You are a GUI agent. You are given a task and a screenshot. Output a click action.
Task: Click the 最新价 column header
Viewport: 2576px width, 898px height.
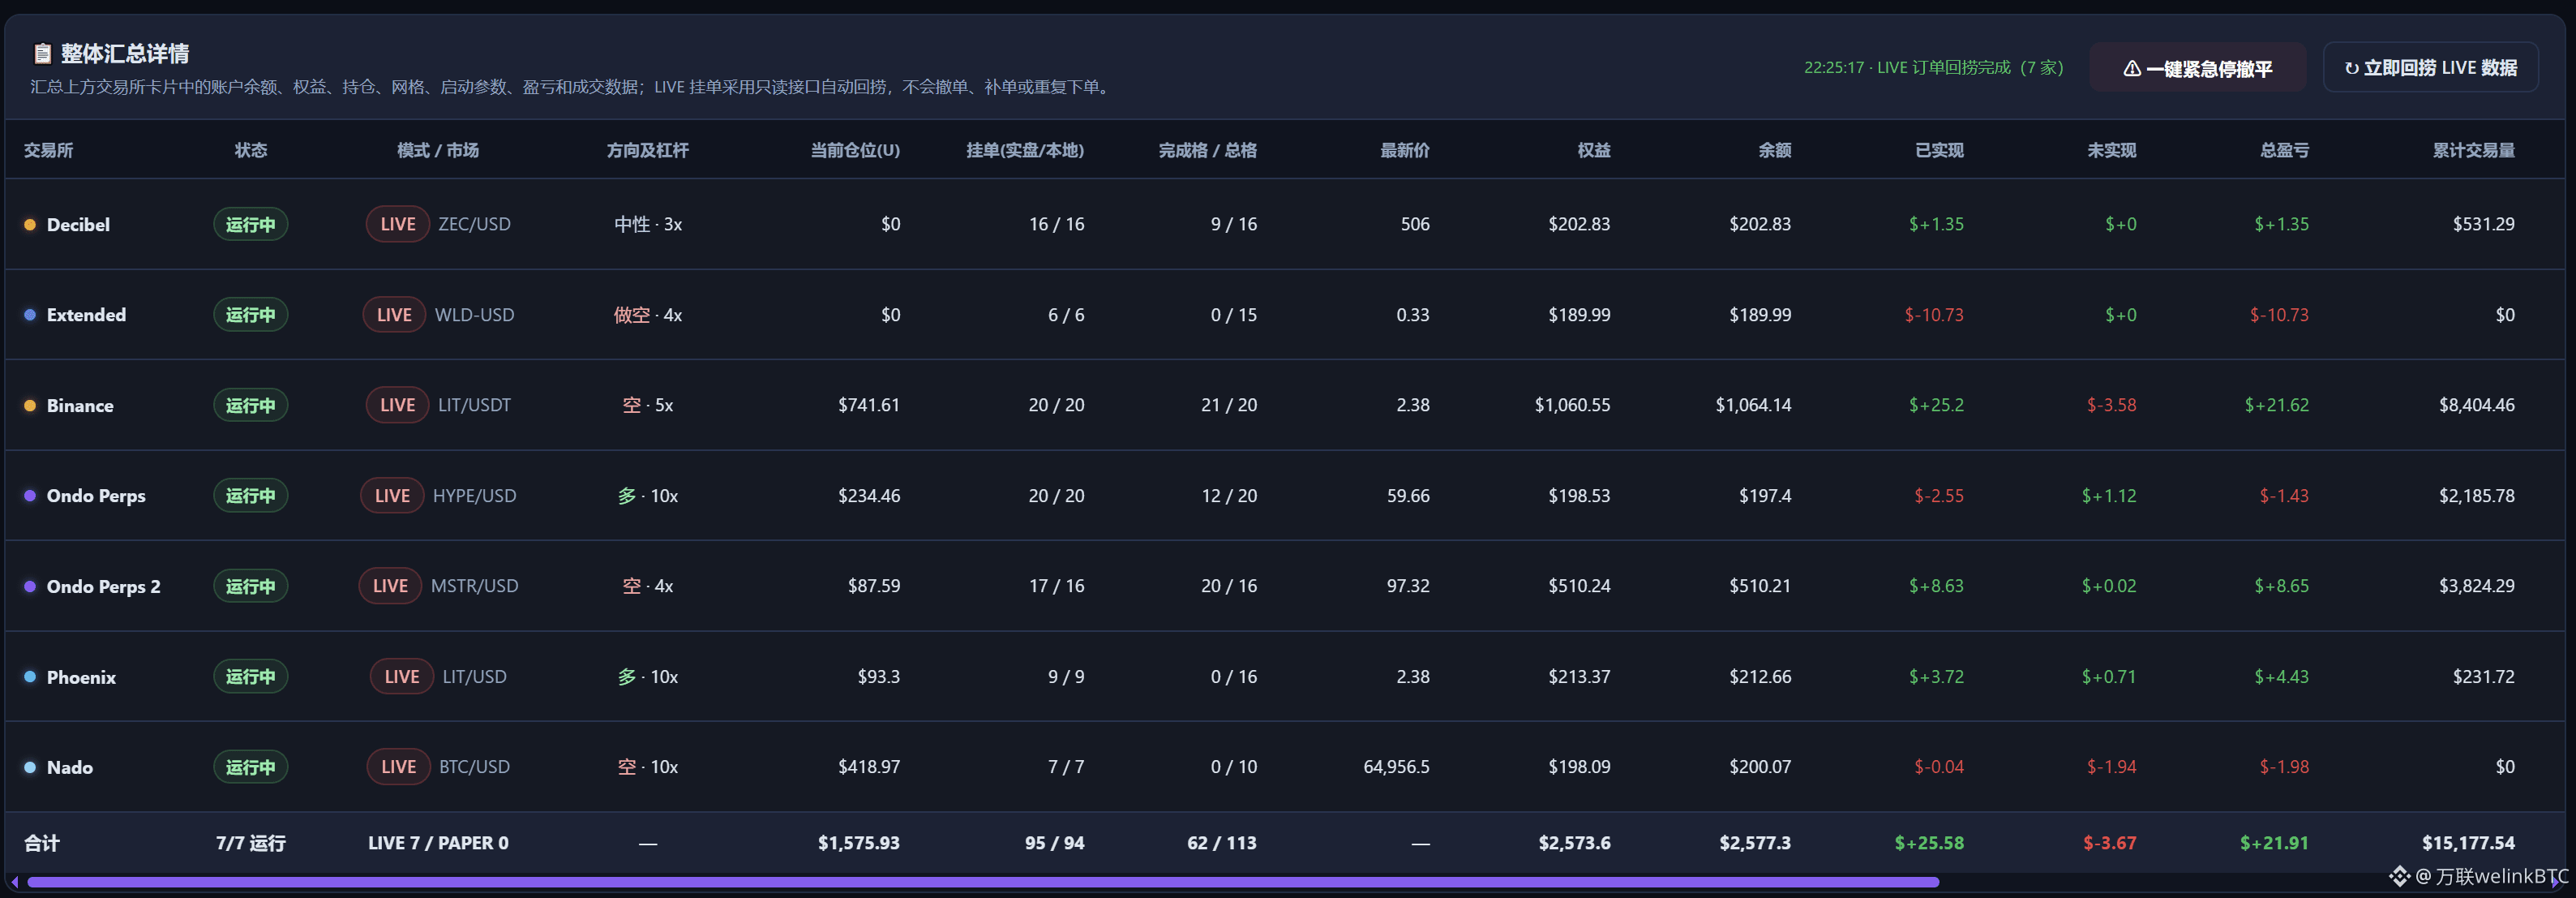pyautogui.click(x=1405, y=150)
